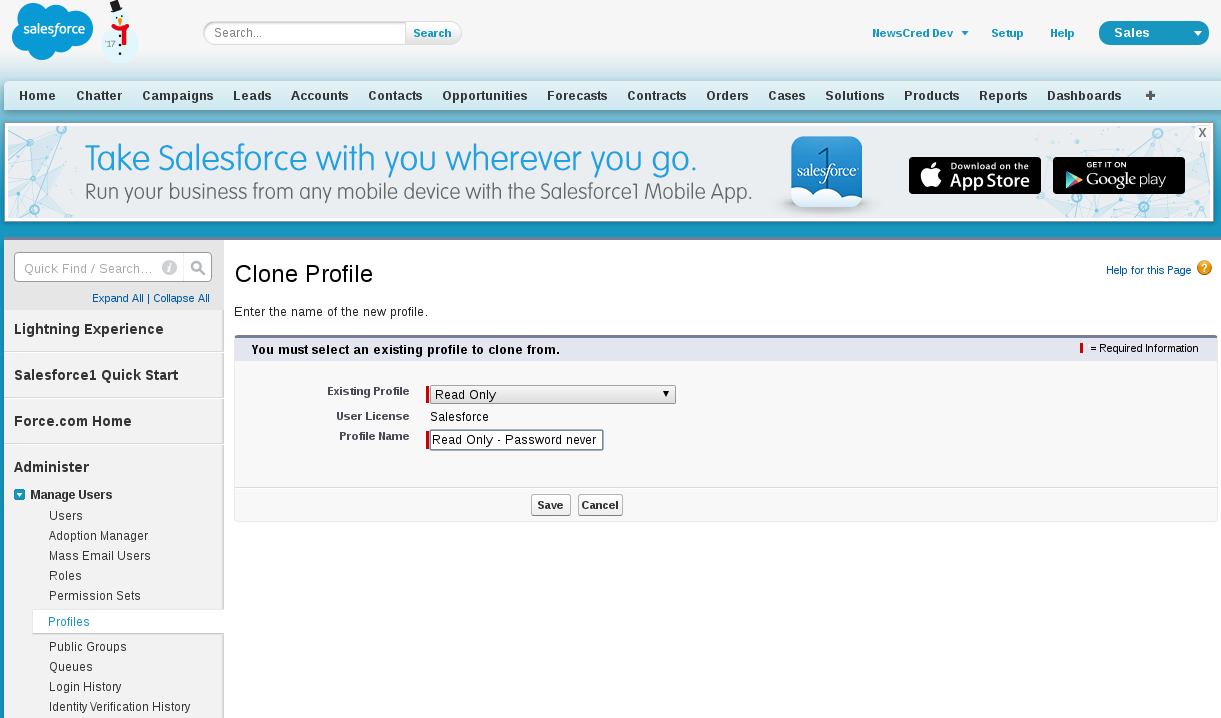Save the cloned profile

(551, 505)
